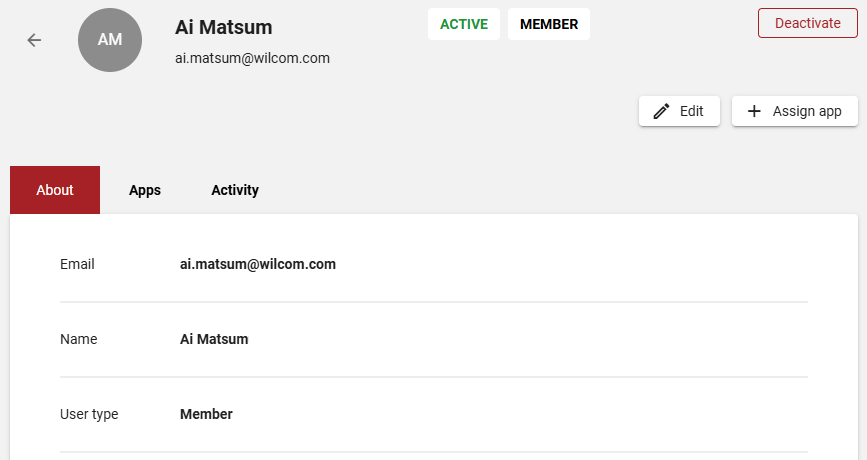Click the Ai Matsum header title

[x=223, y=27]
